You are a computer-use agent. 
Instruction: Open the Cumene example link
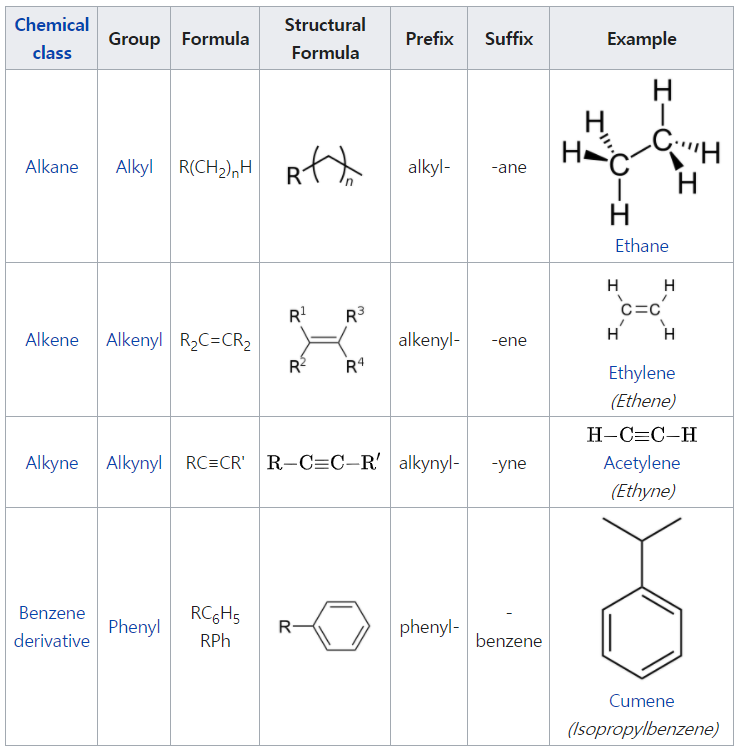click(642, 701)
